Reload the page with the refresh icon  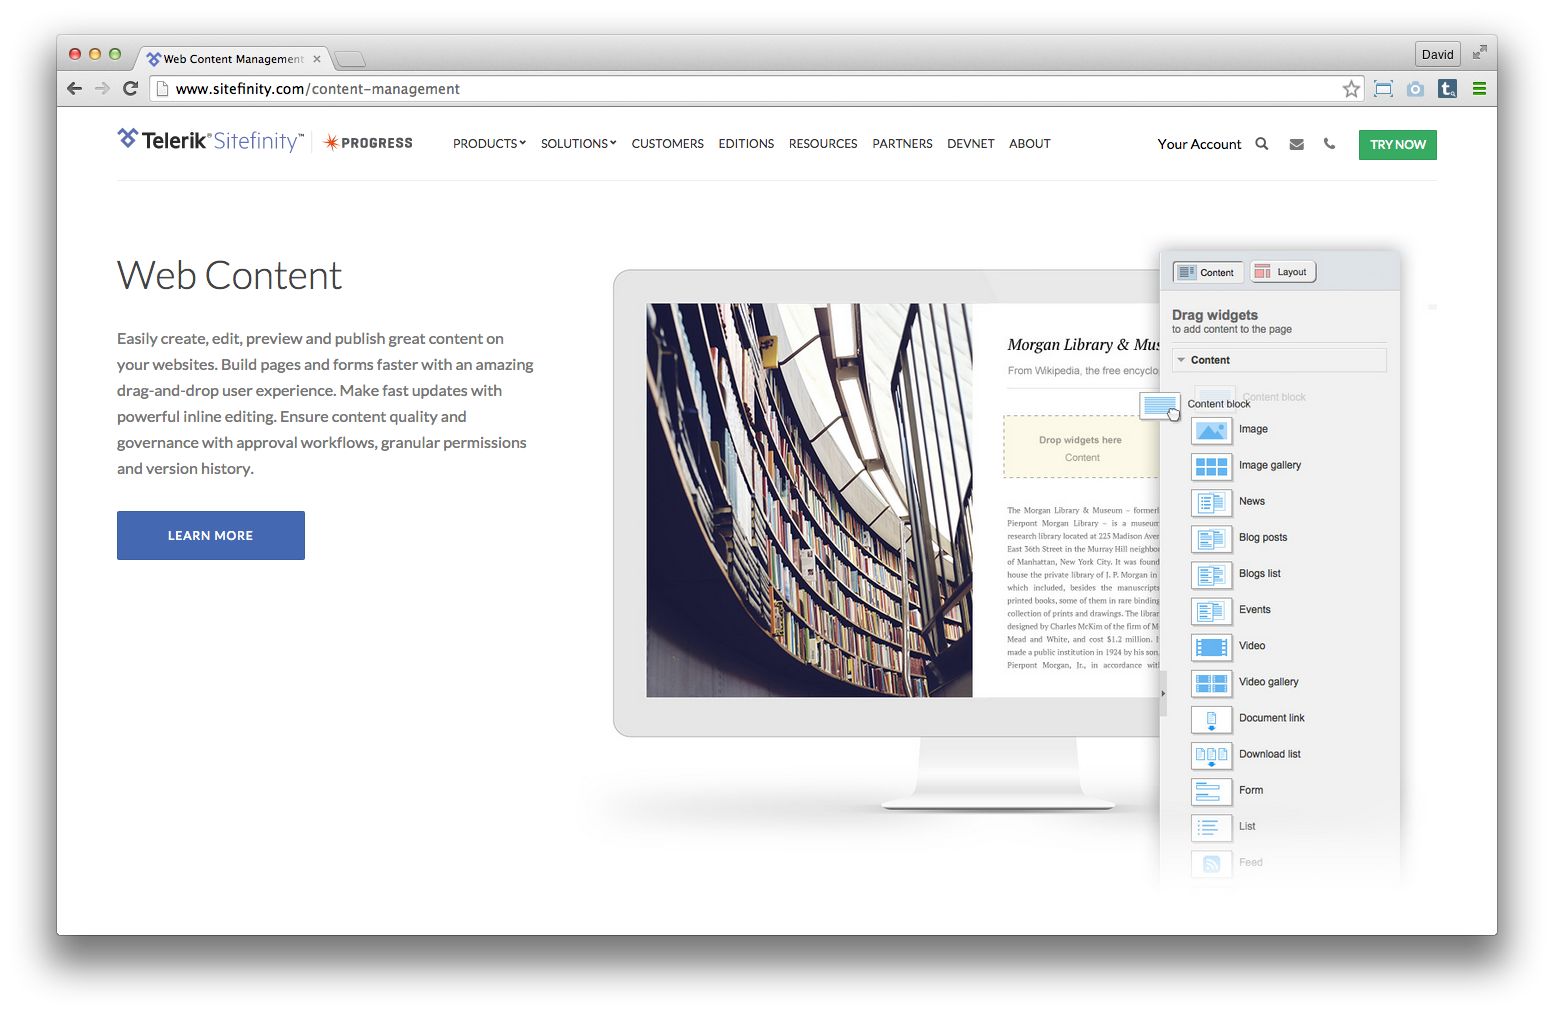coord(130,89)
